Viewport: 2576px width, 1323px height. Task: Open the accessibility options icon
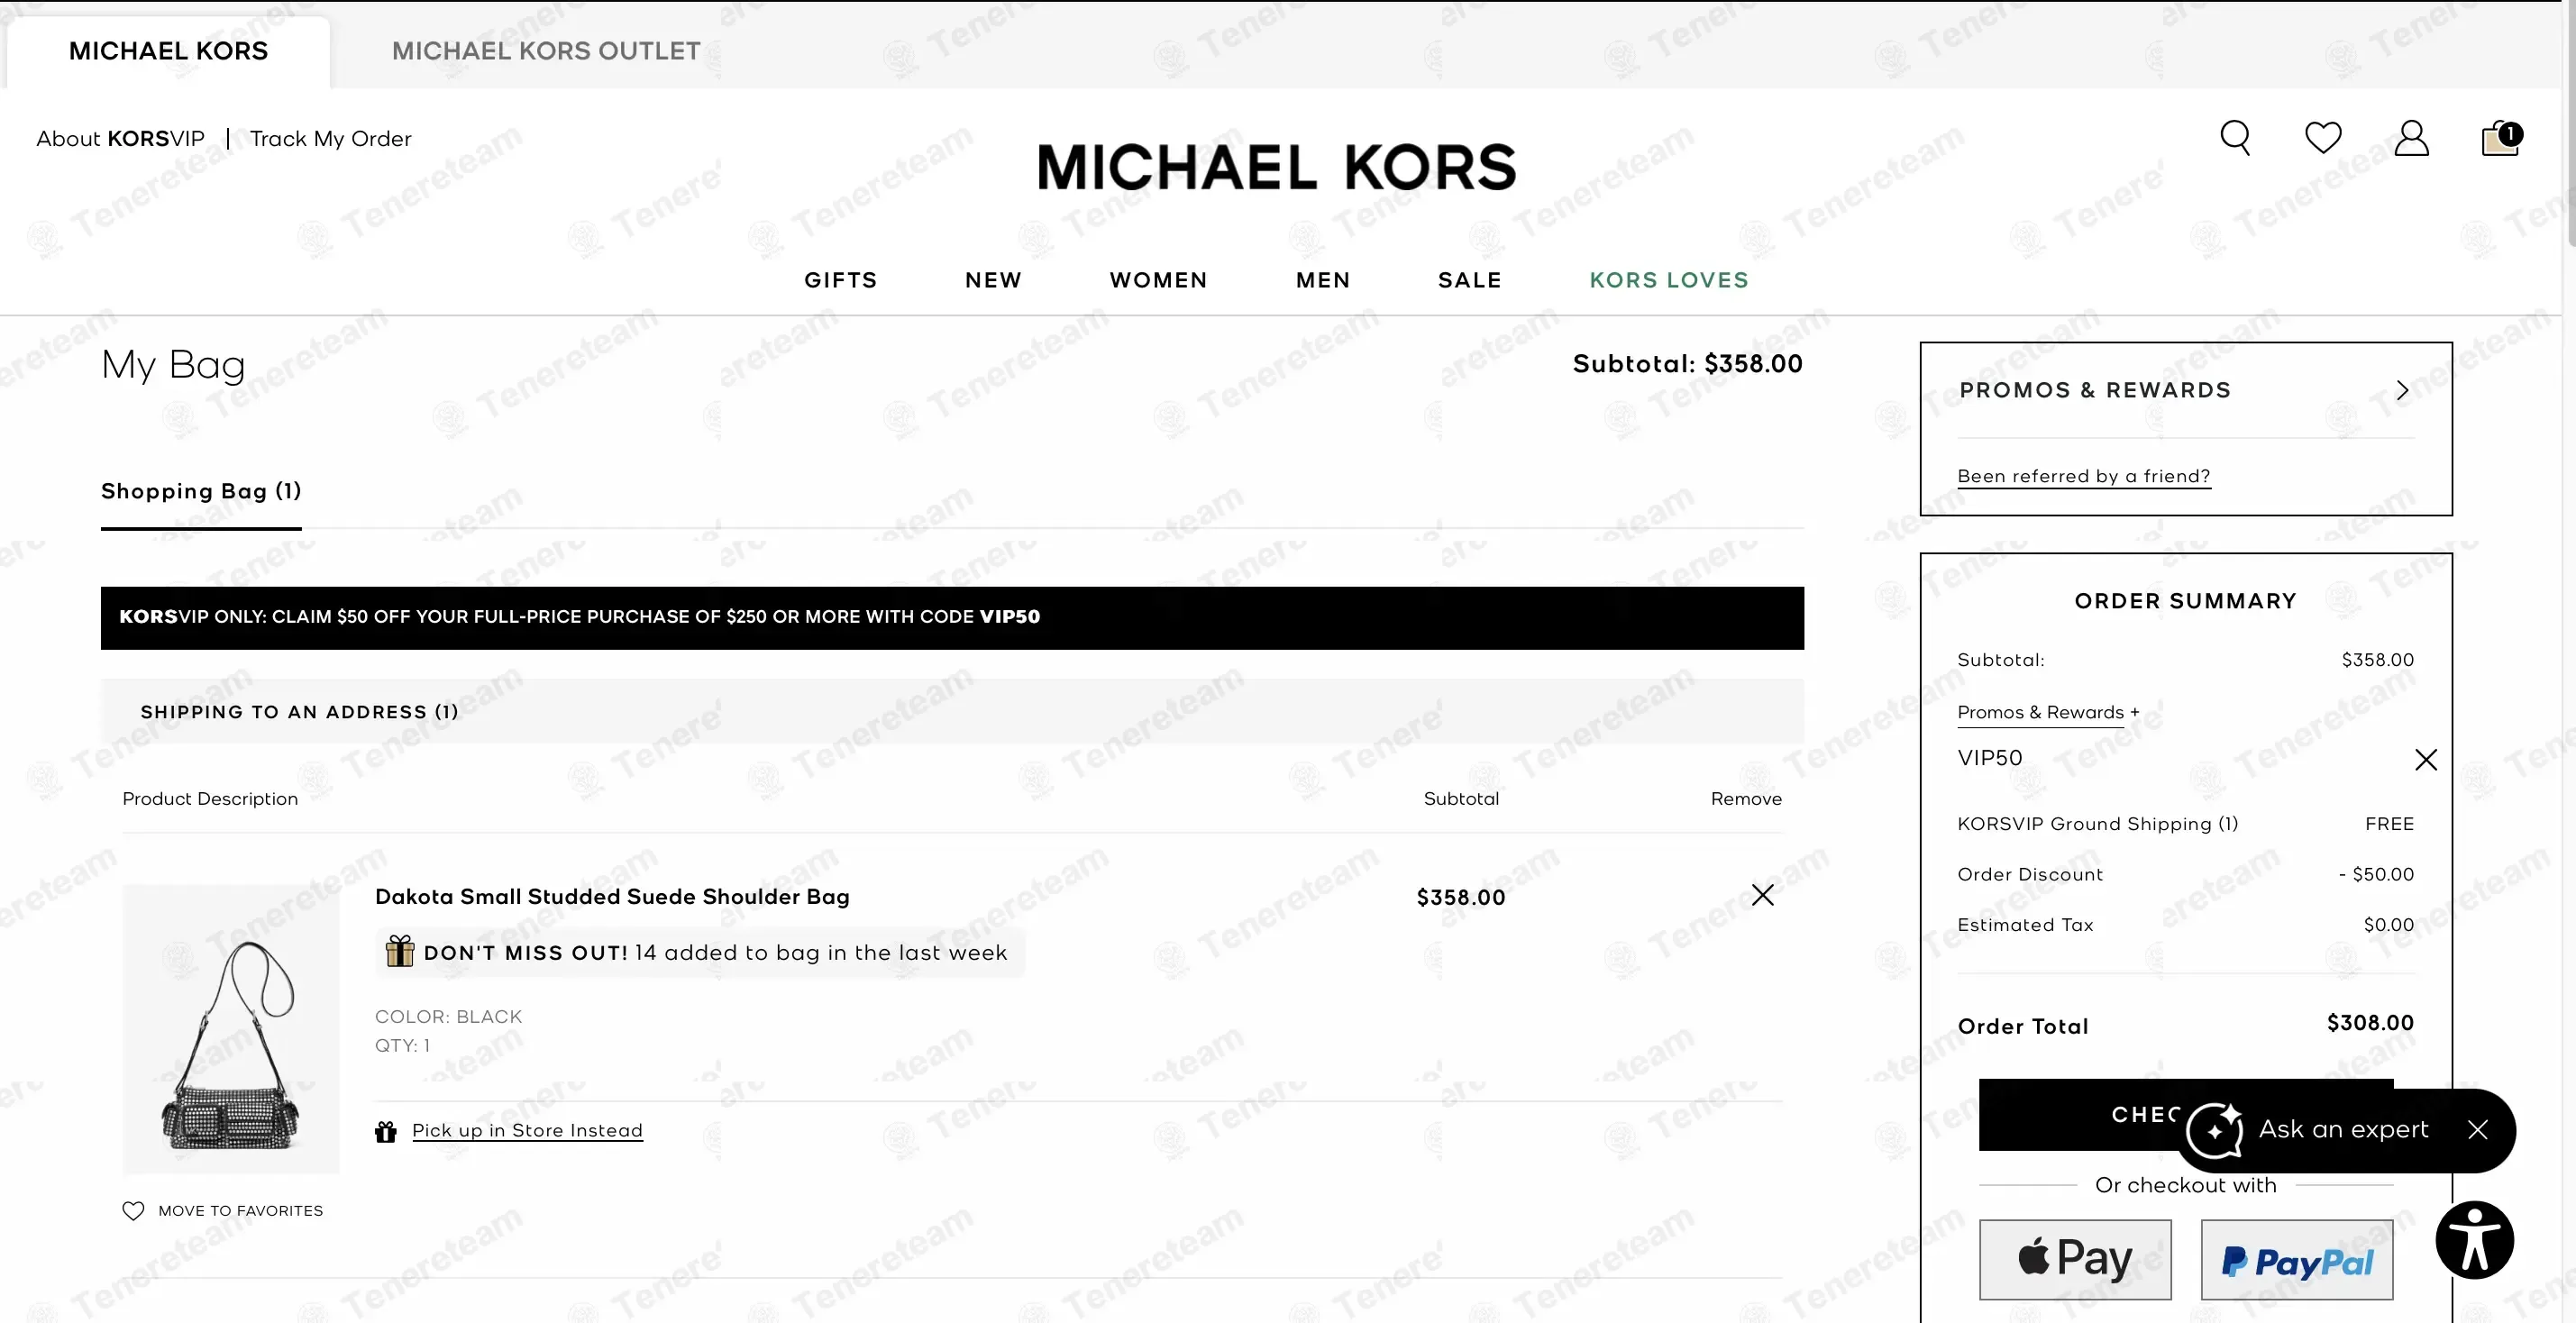pos(2474,1240)
